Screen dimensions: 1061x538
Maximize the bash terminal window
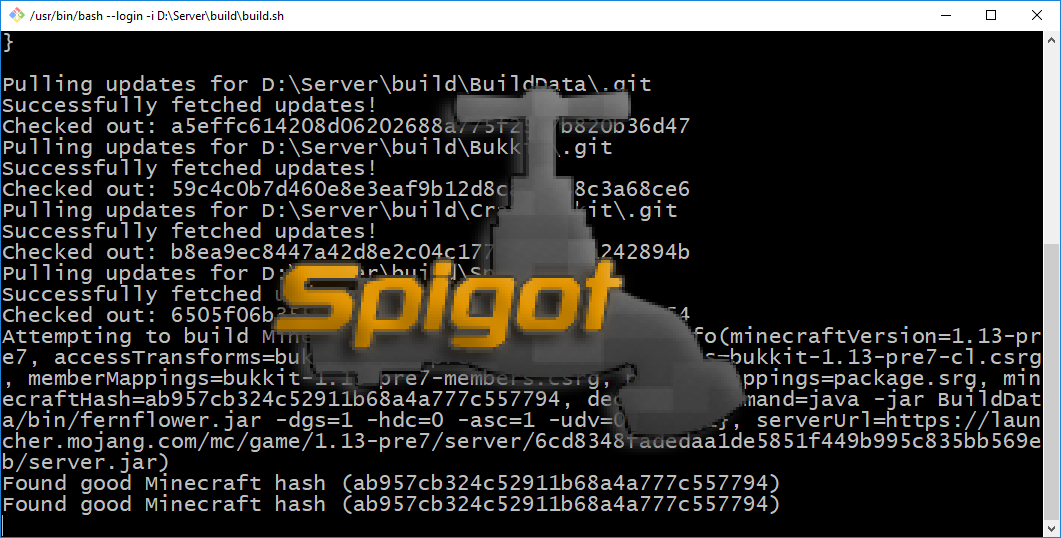991,16
